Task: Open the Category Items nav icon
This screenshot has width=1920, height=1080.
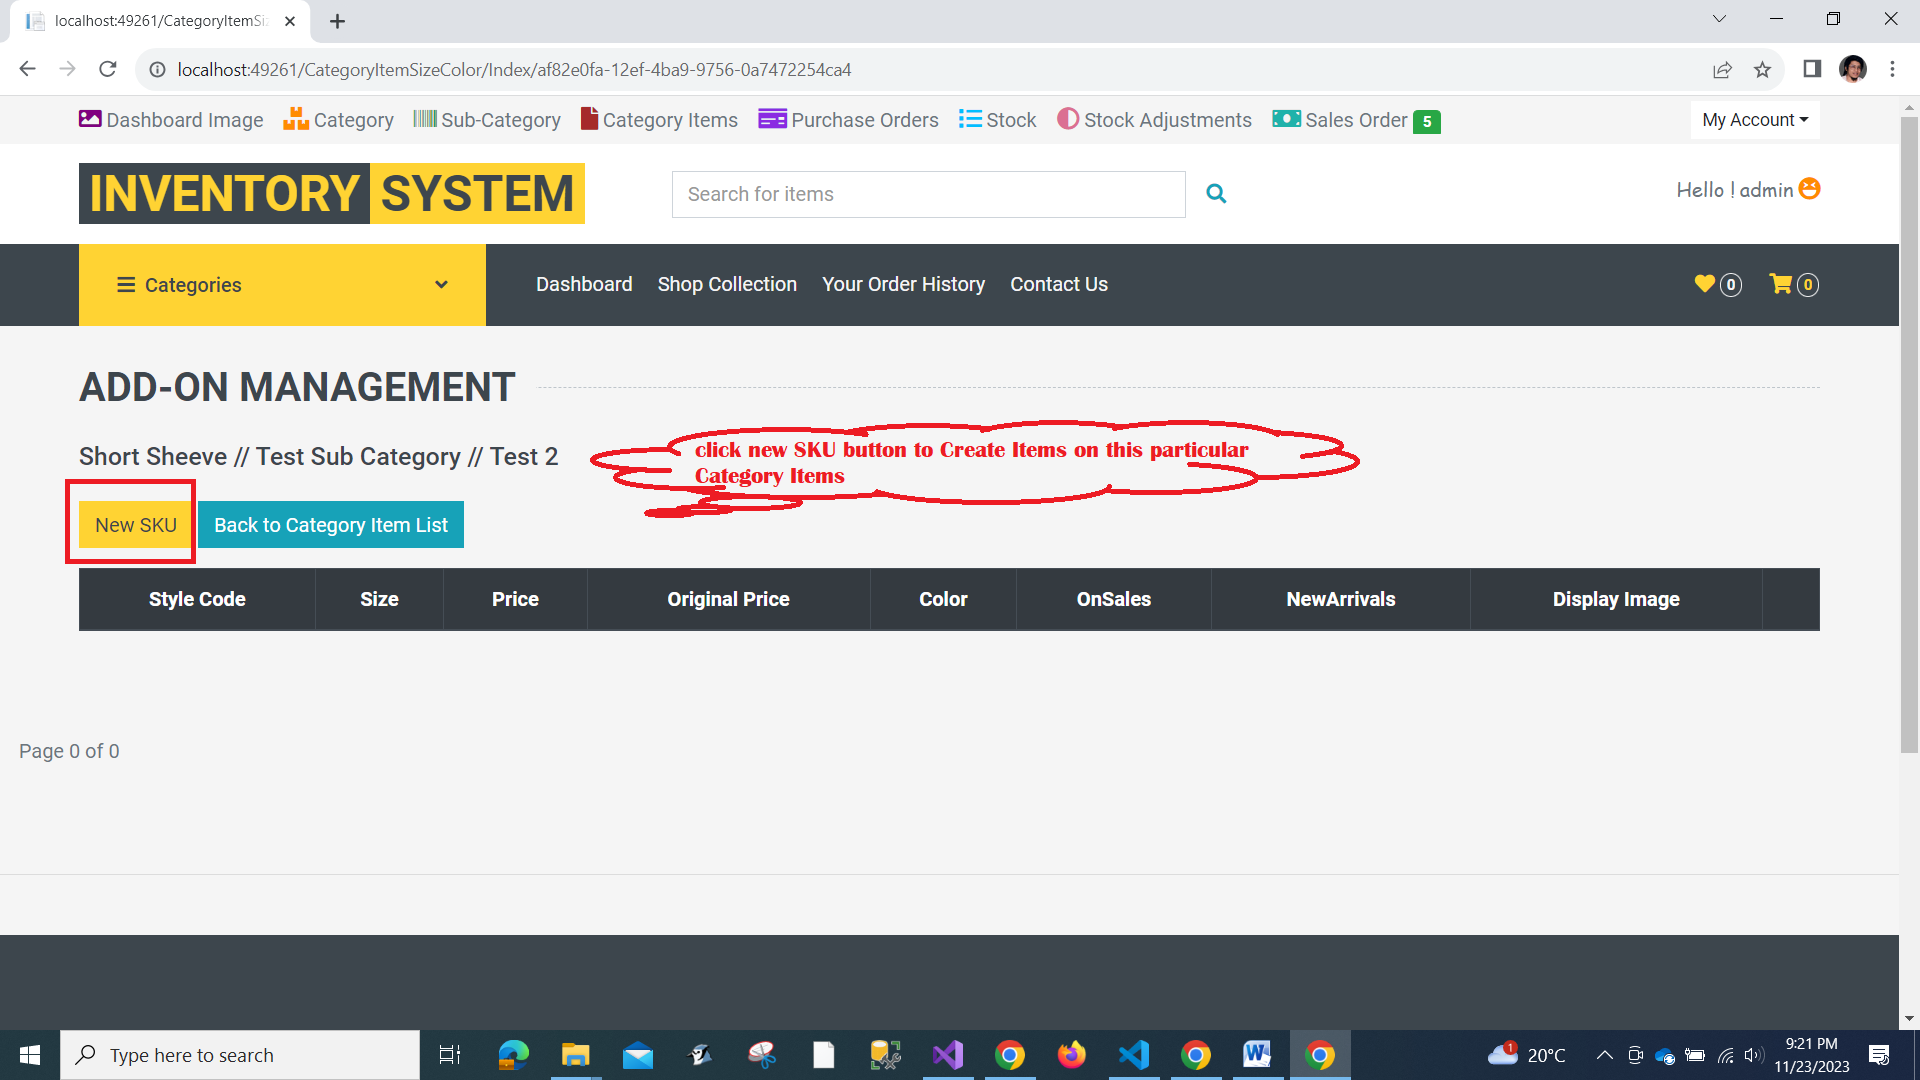Action: (589, 119)
